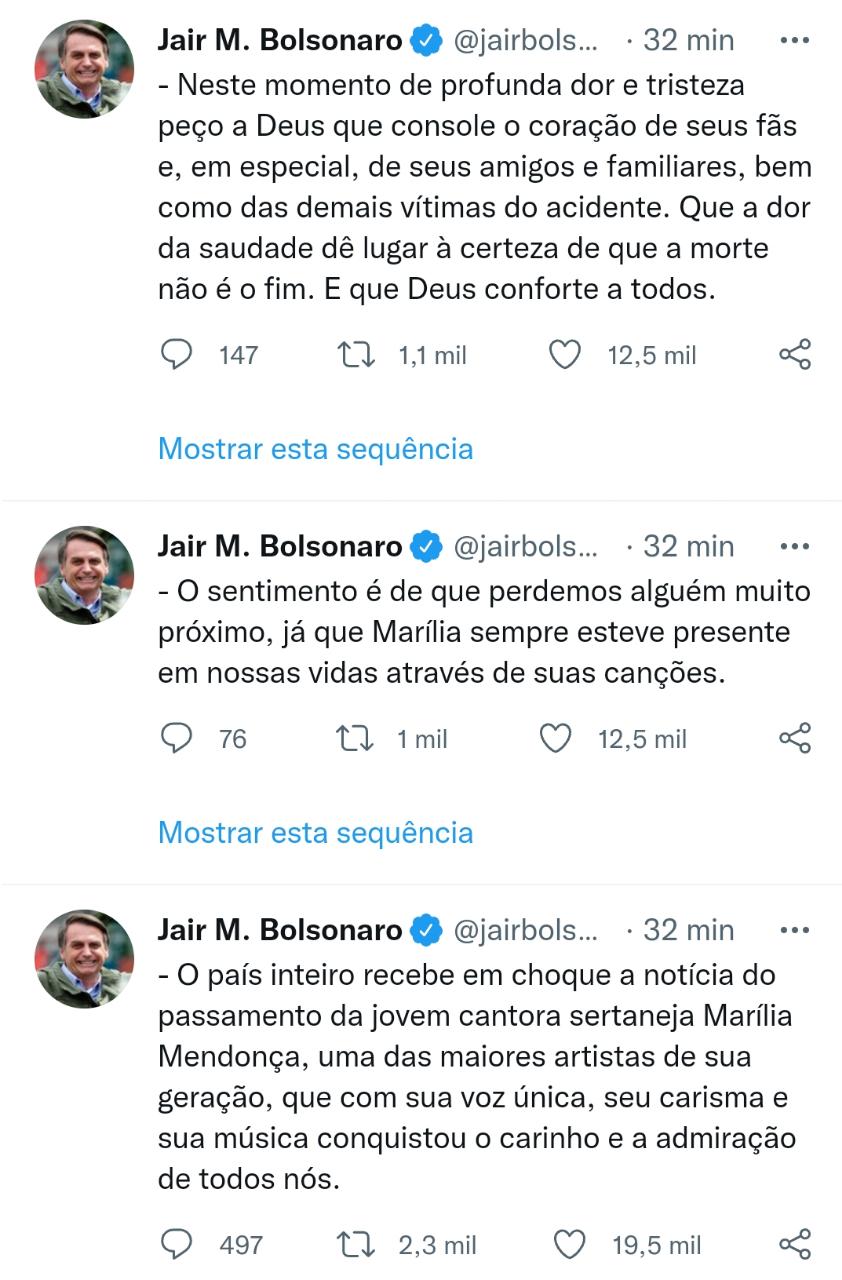Open Jair M. Bolsonaro avatar on first tweet
The image size is (842, 1280).
[x=85, y=69]
